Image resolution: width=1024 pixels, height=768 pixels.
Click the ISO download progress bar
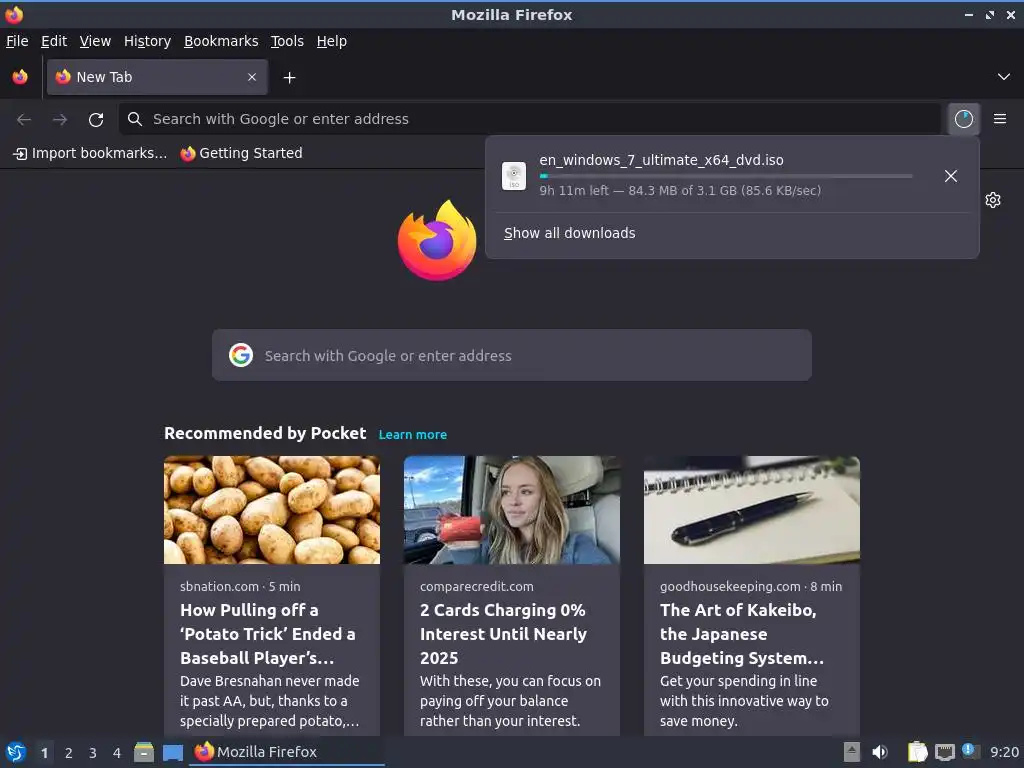coord(726,176)
